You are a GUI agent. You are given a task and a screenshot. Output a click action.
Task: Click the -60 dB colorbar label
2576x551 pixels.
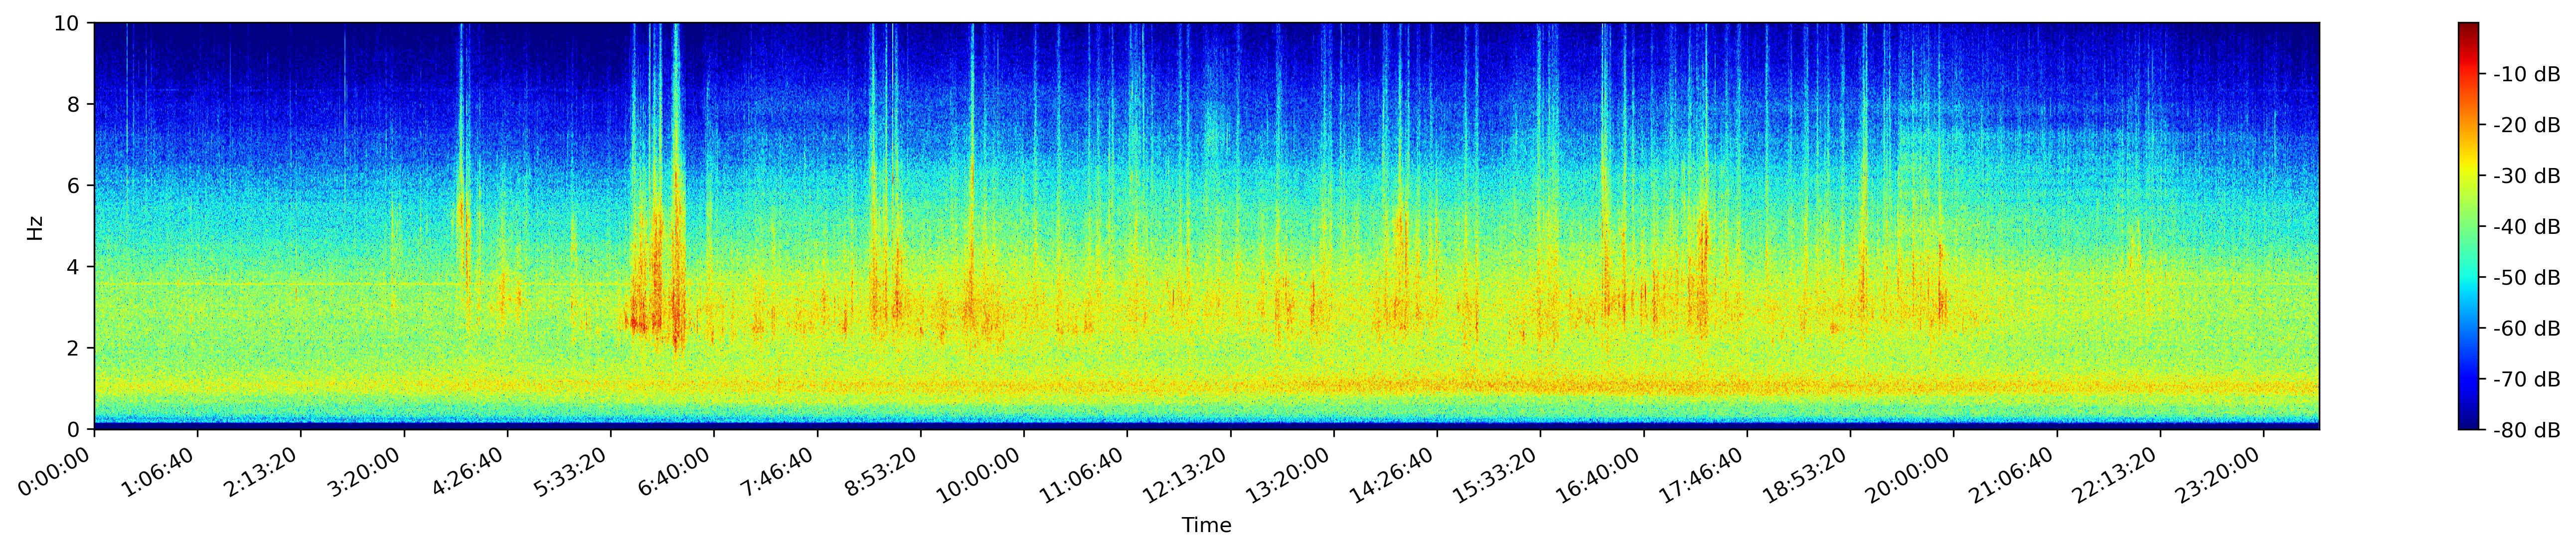pyautogui.click(x=2526, y=329)
